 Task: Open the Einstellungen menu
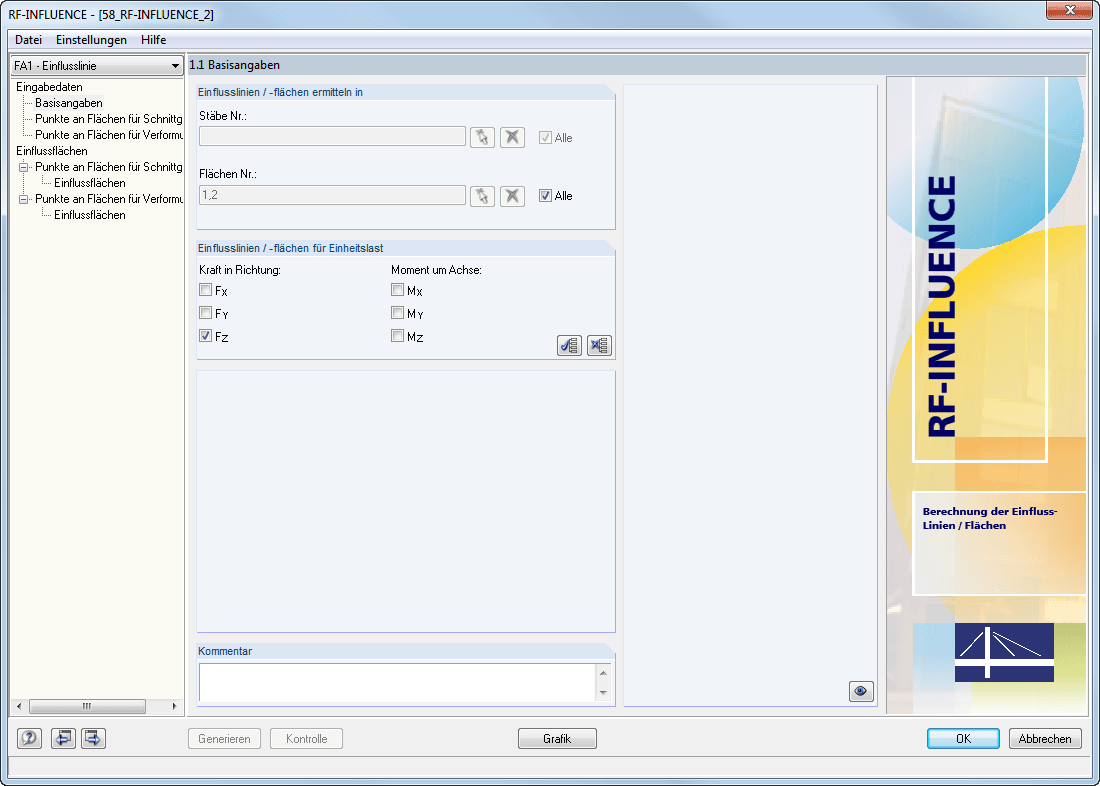pyautogui.click(x=91, y=40)
